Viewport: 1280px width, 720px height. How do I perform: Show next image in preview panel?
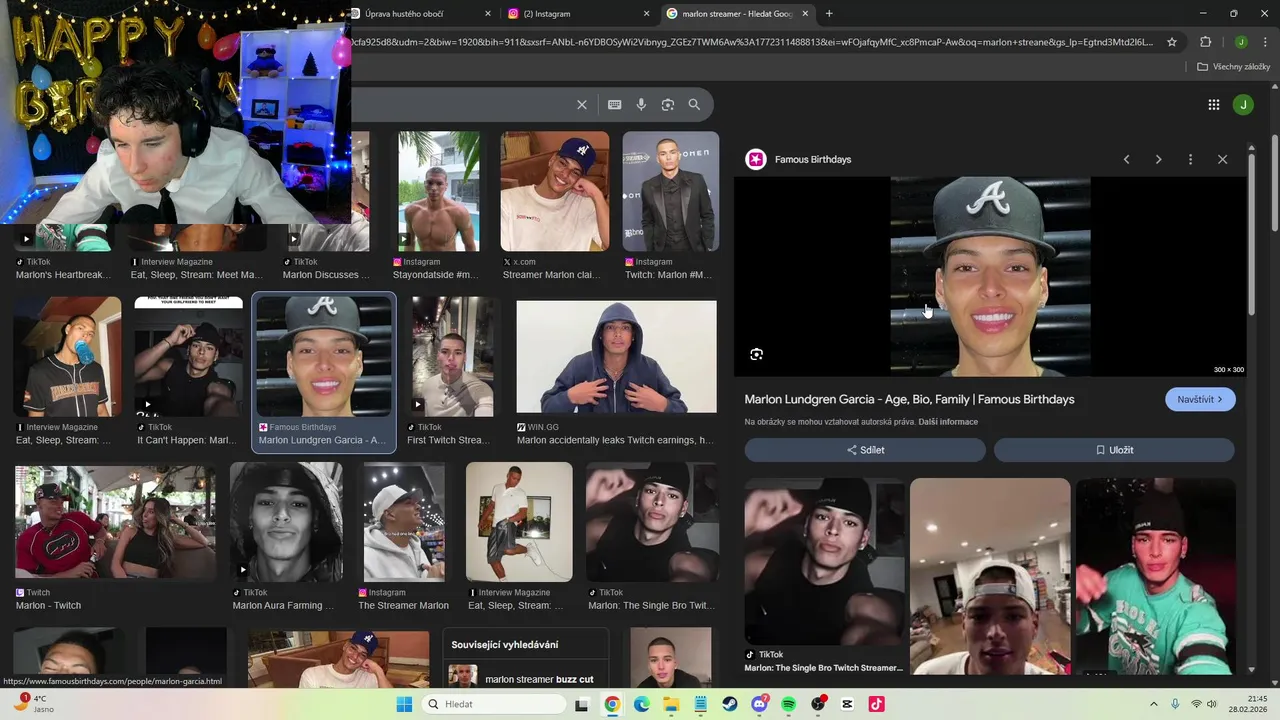[1158, 159]
